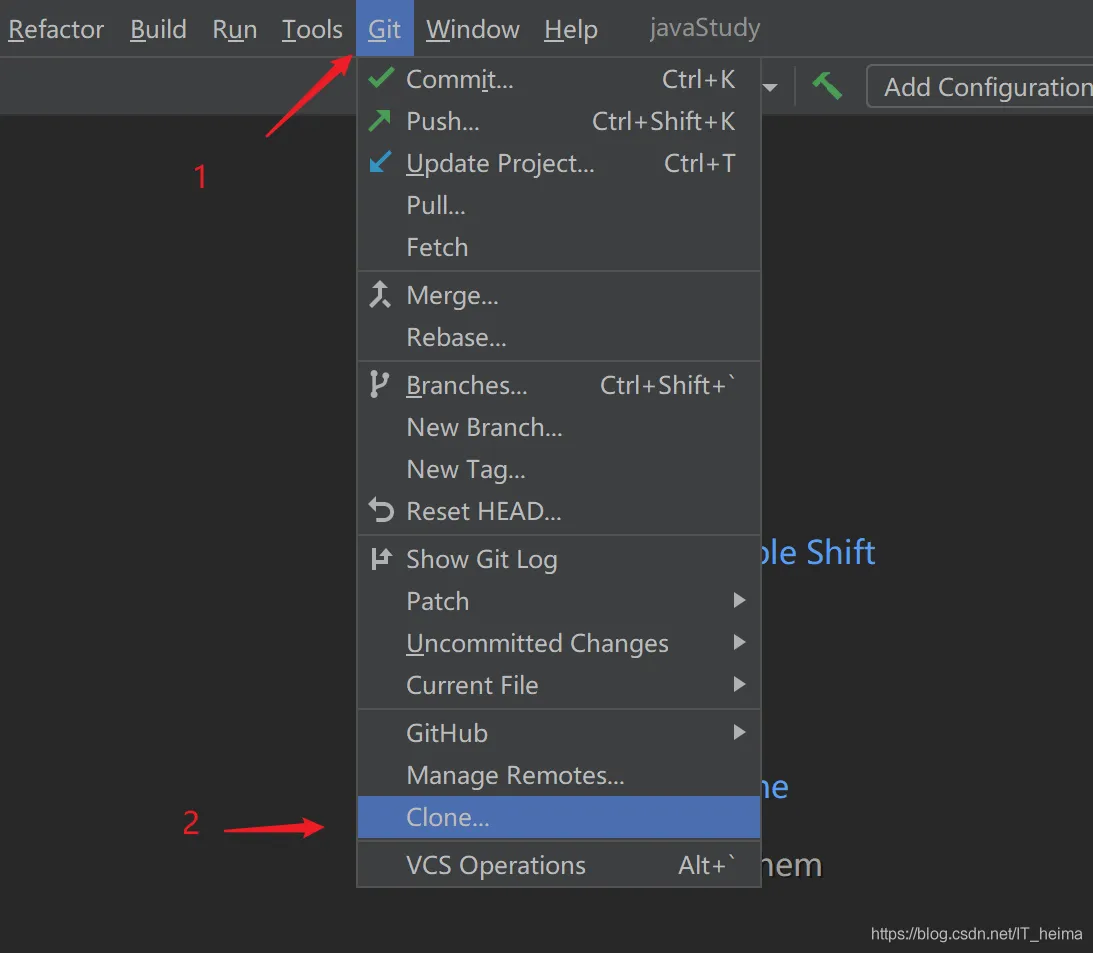Click the Branches icon in Git menu
This screenshot has height=953, width=1093.
[379, 385]
